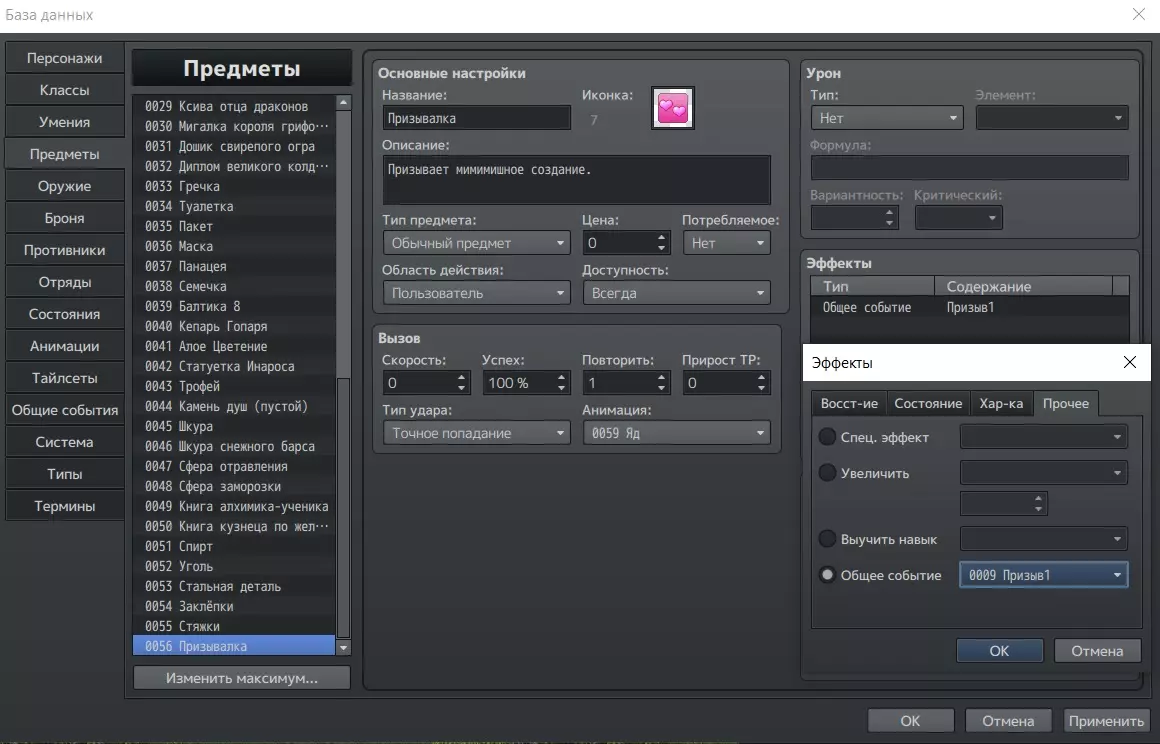The width and height of the screenshot is (1160, 744).
Task: Open the Типы database section
Action: tap(64, 474)
